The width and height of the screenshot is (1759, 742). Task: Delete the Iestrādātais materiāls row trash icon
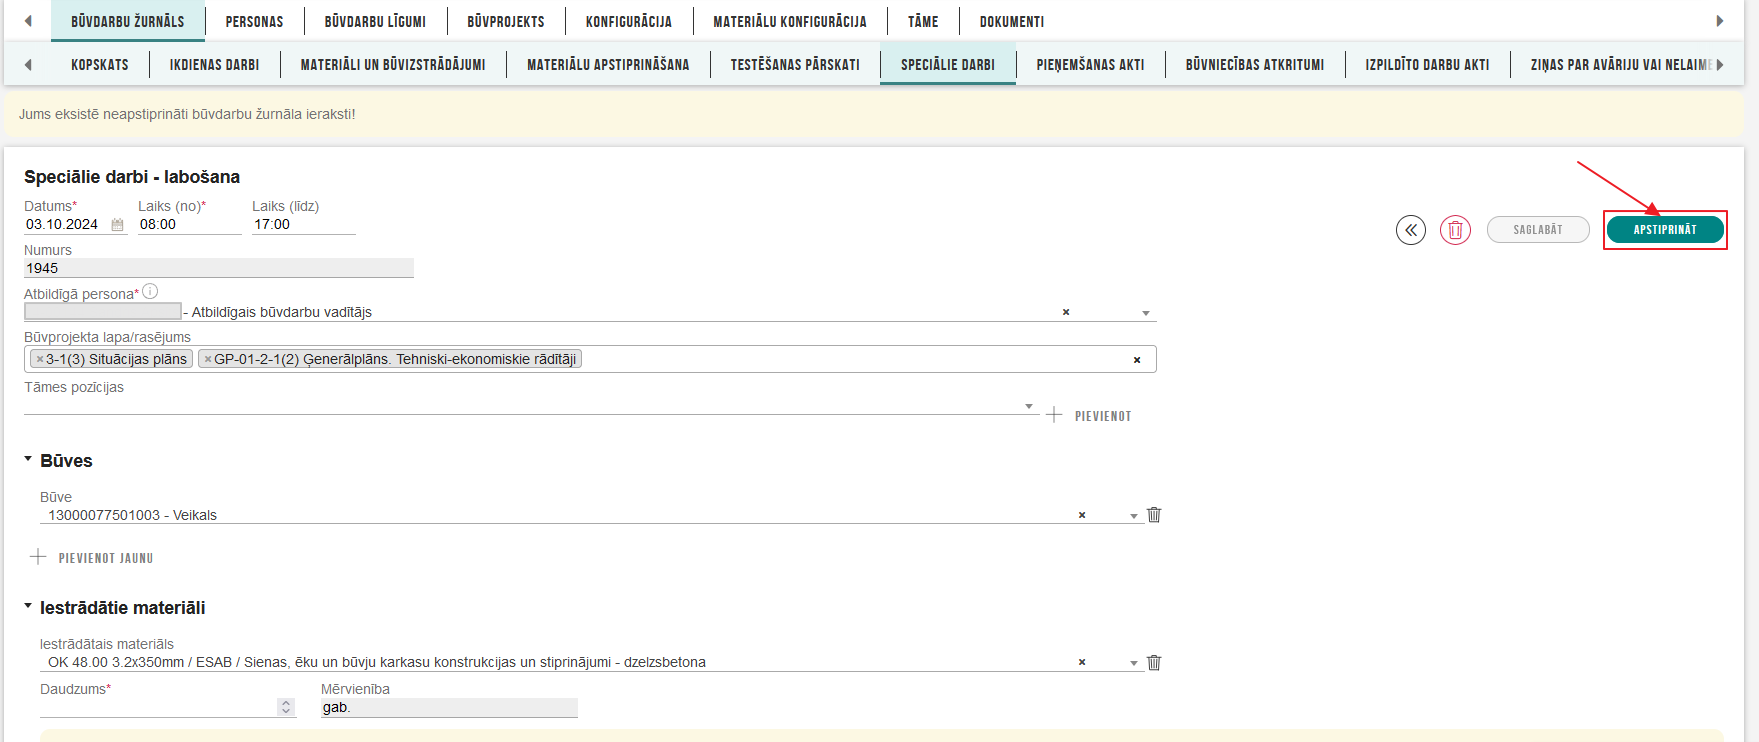[x=1154, y=662]
